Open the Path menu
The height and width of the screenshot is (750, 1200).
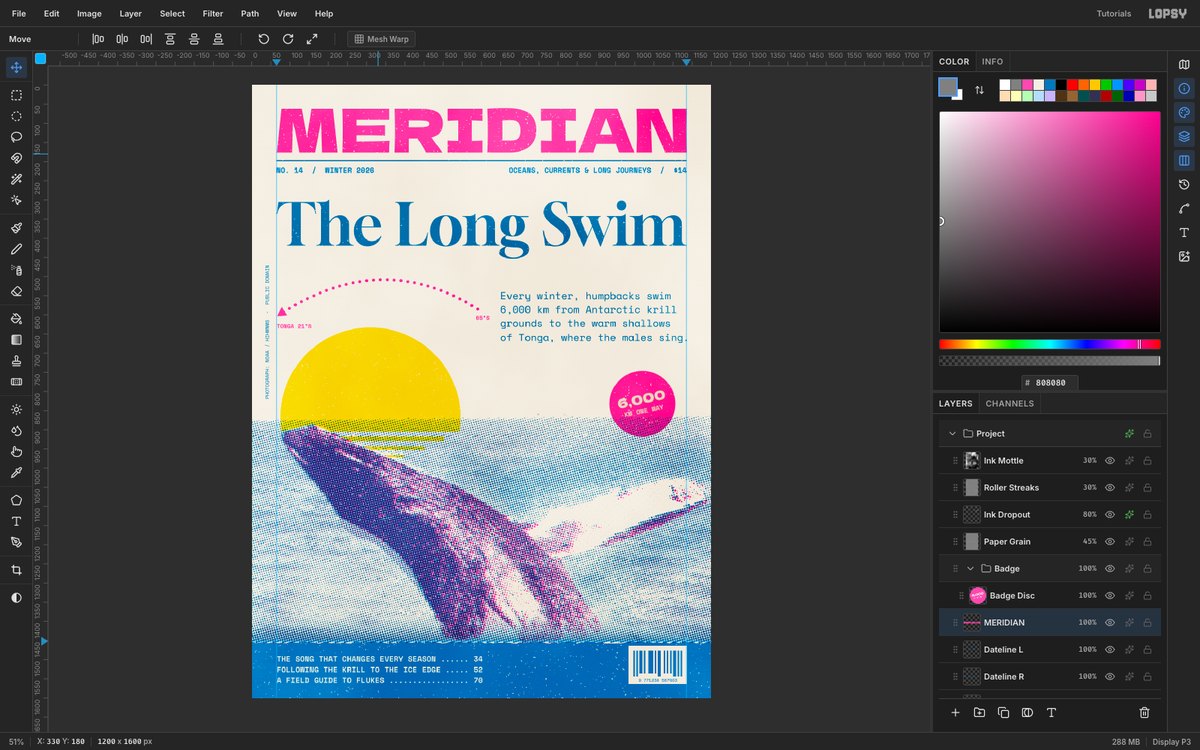point(250,14)
